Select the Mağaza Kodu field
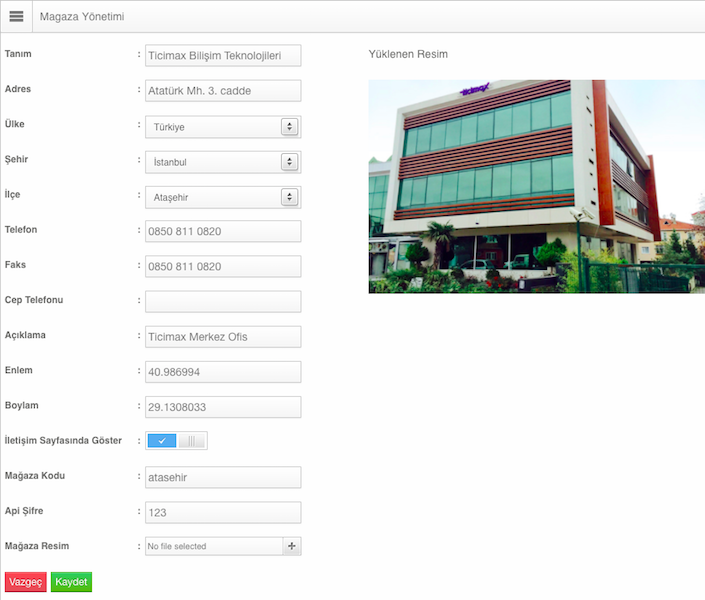705x600 pixels. [223, 478]
